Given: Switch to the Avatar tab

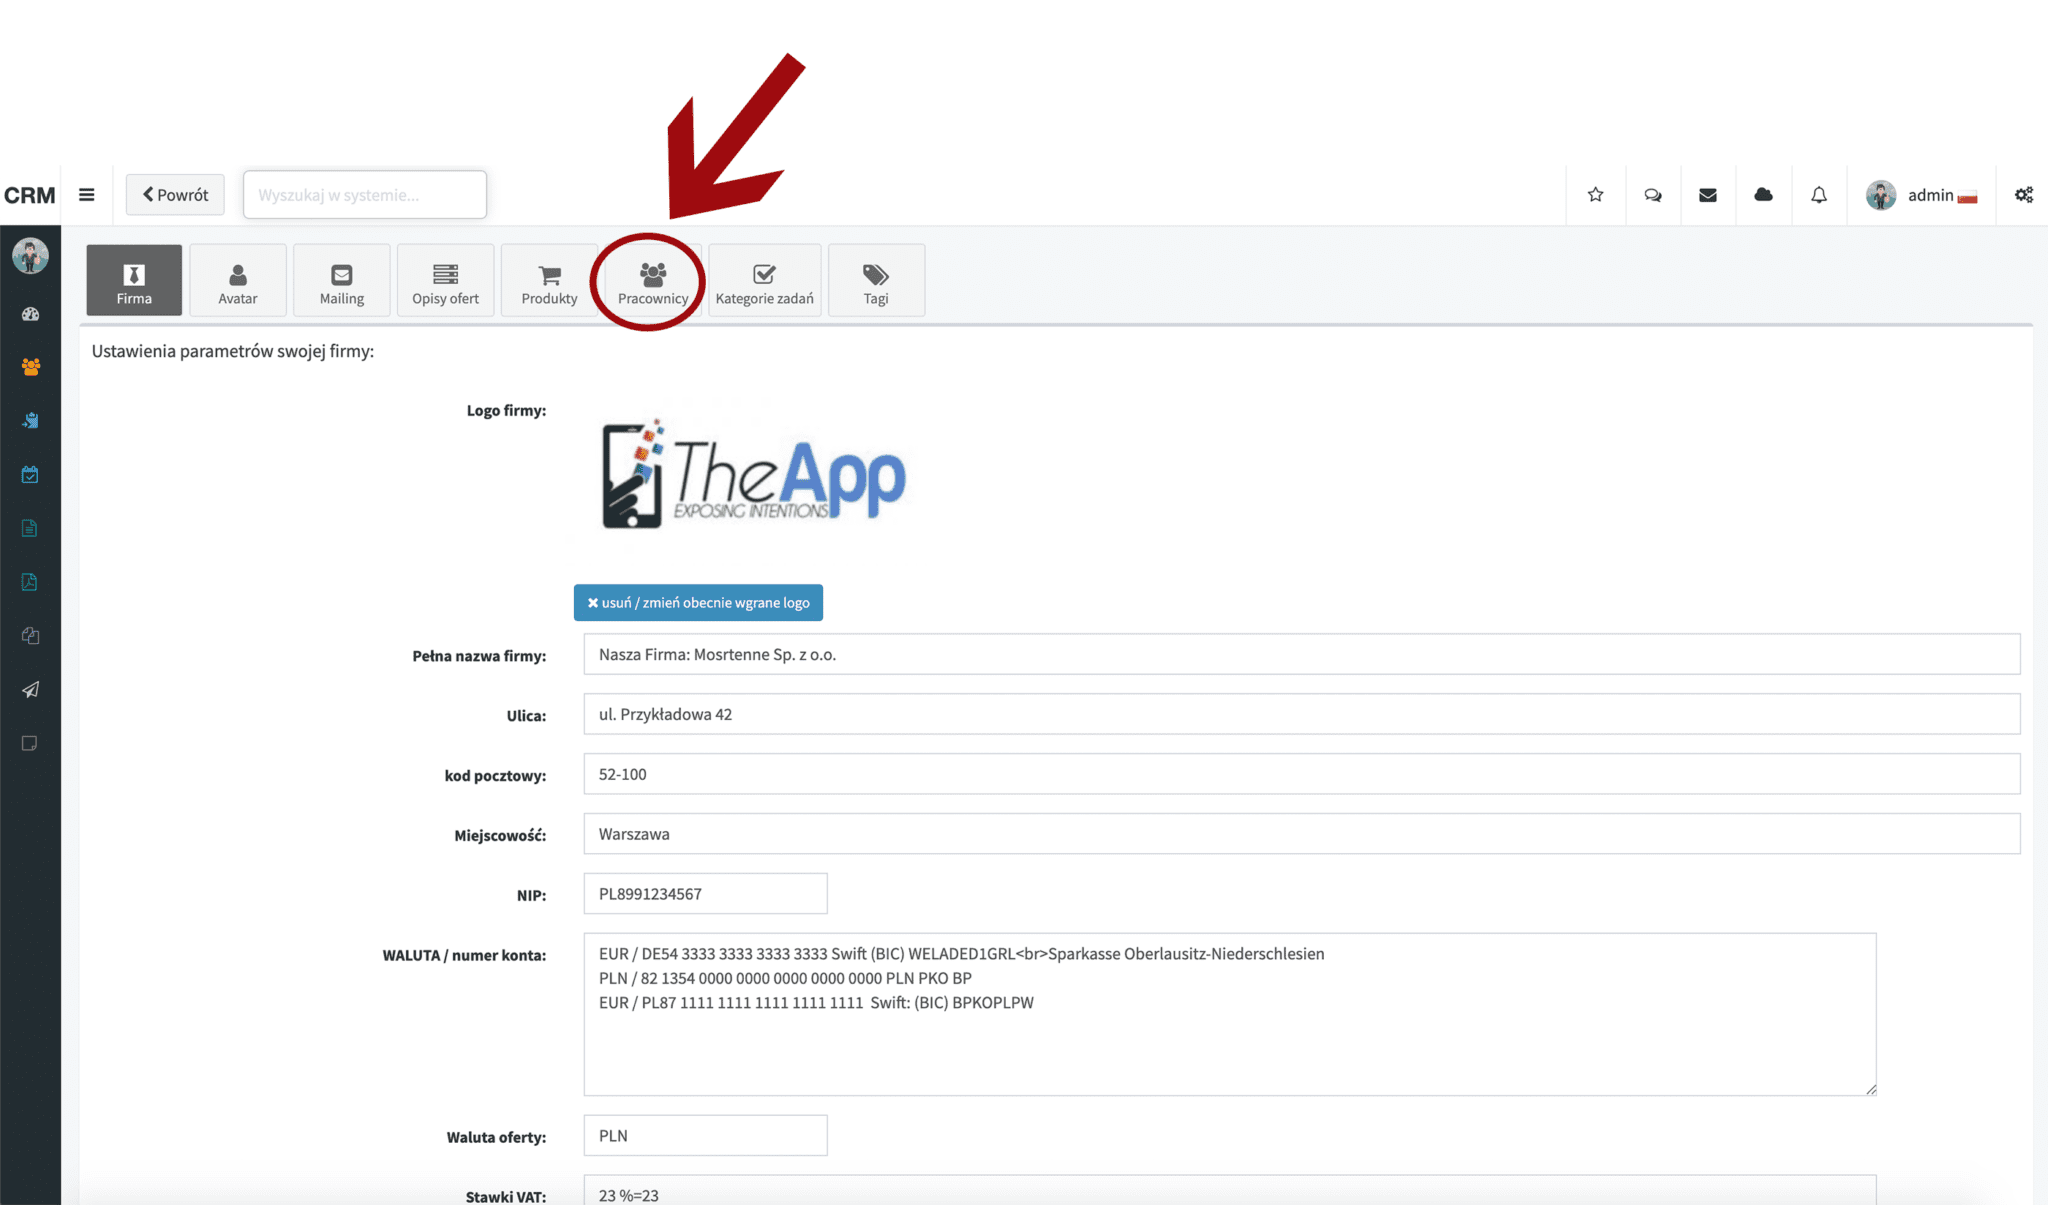Looking at the screenshot, I should 238,280.
